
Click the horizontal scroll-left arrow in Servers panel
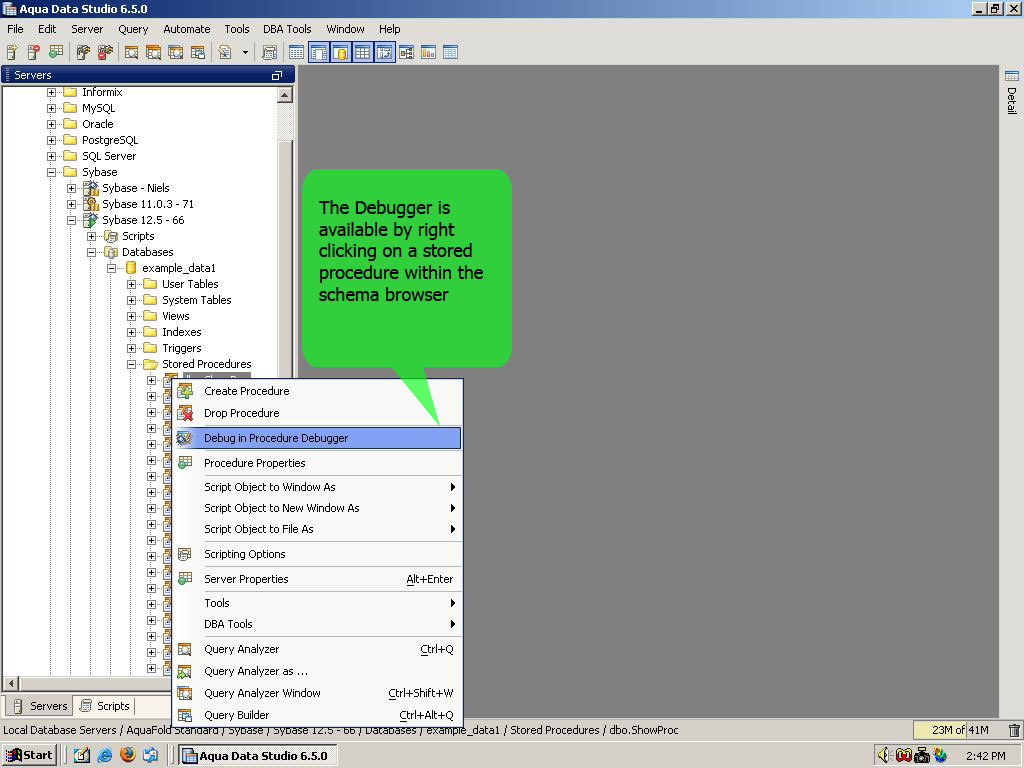tap(10, 684)
